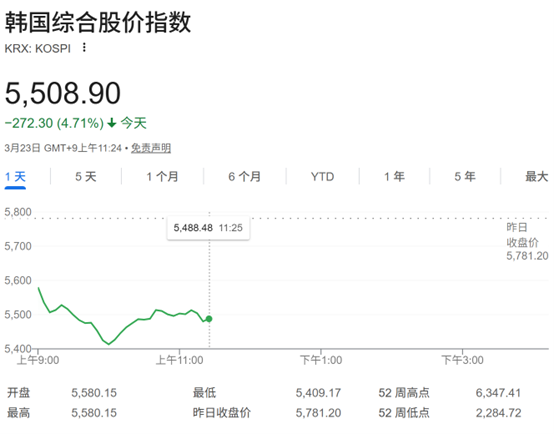
Task: Click the 昨日 收盘价 5,781.20 chart label
Action: point(527,242)
